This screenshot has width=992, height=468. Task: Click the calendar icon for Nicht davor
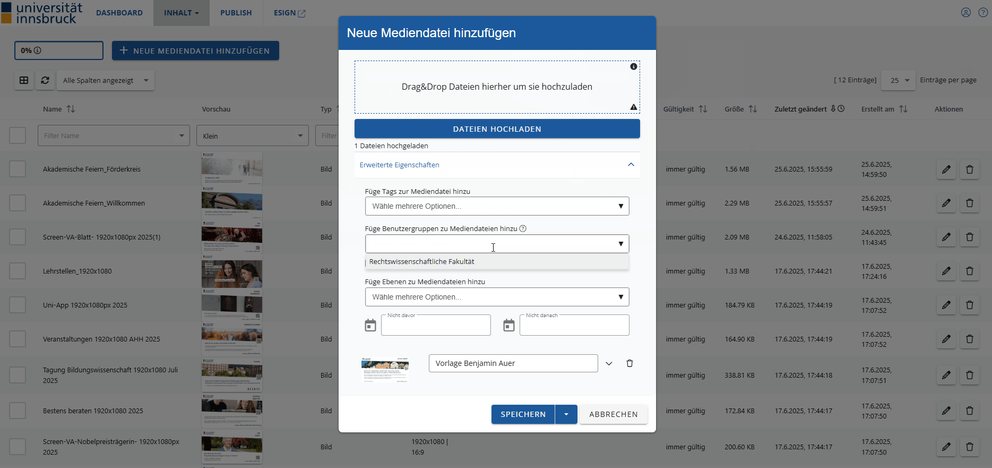(x=370, y=325)
